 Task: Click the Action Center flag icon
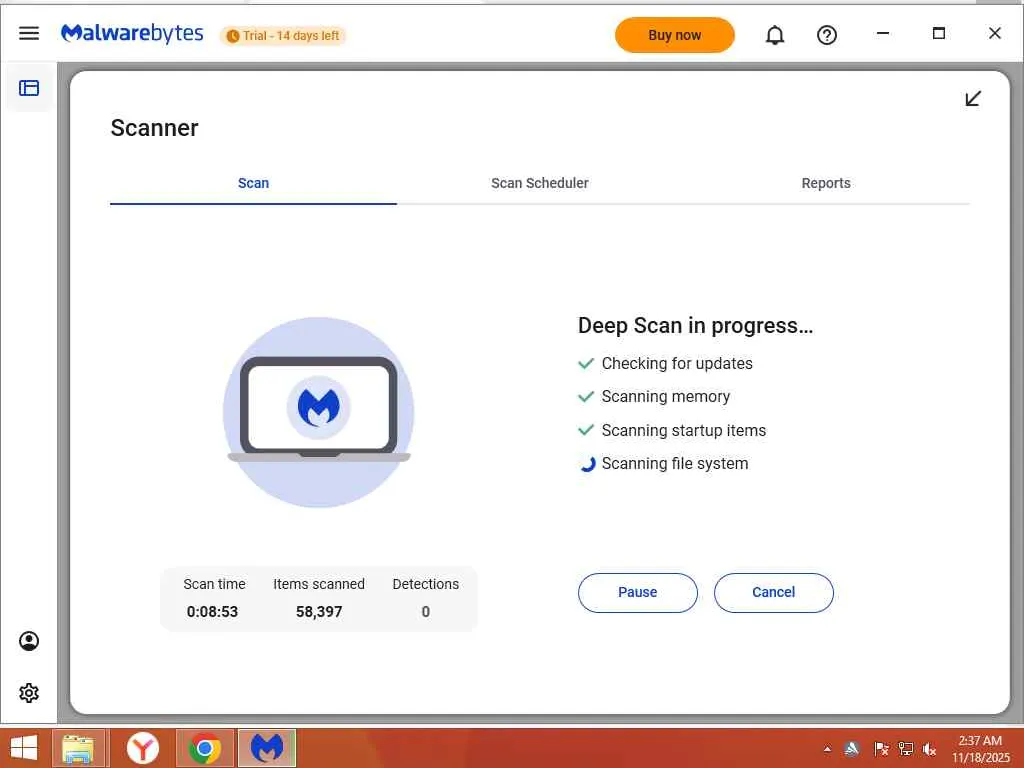[x=881, y=750]
